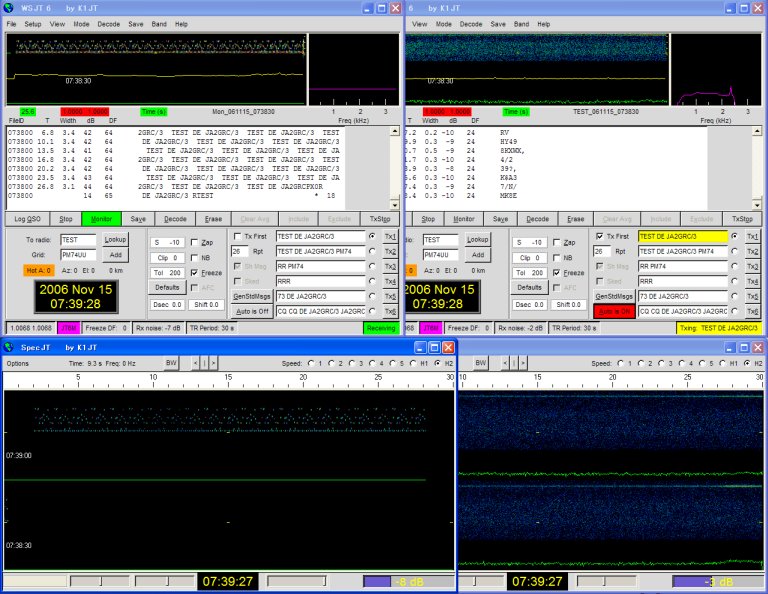Click the green Monitor button in left window
The image size is (768, 594).
pyautogui.click(x=101, y=219)
